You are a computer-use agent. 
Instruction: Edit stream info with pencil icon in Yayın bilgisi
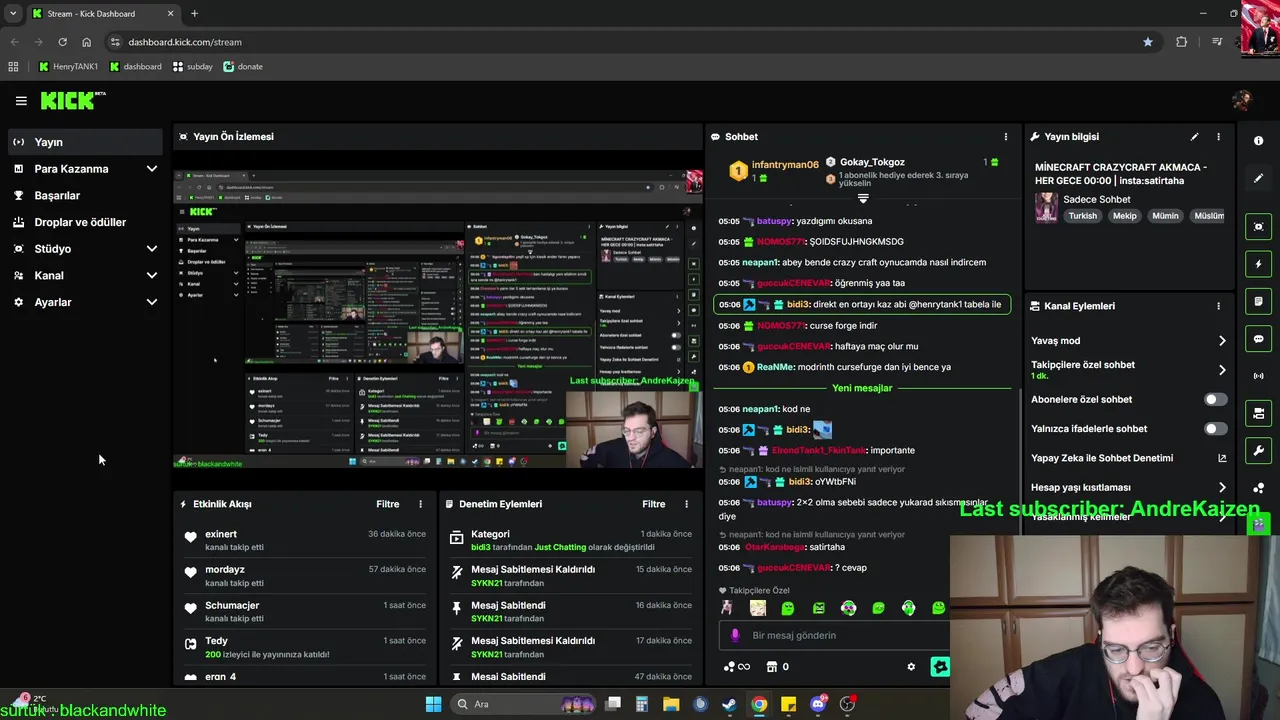tap(1194, 136)
